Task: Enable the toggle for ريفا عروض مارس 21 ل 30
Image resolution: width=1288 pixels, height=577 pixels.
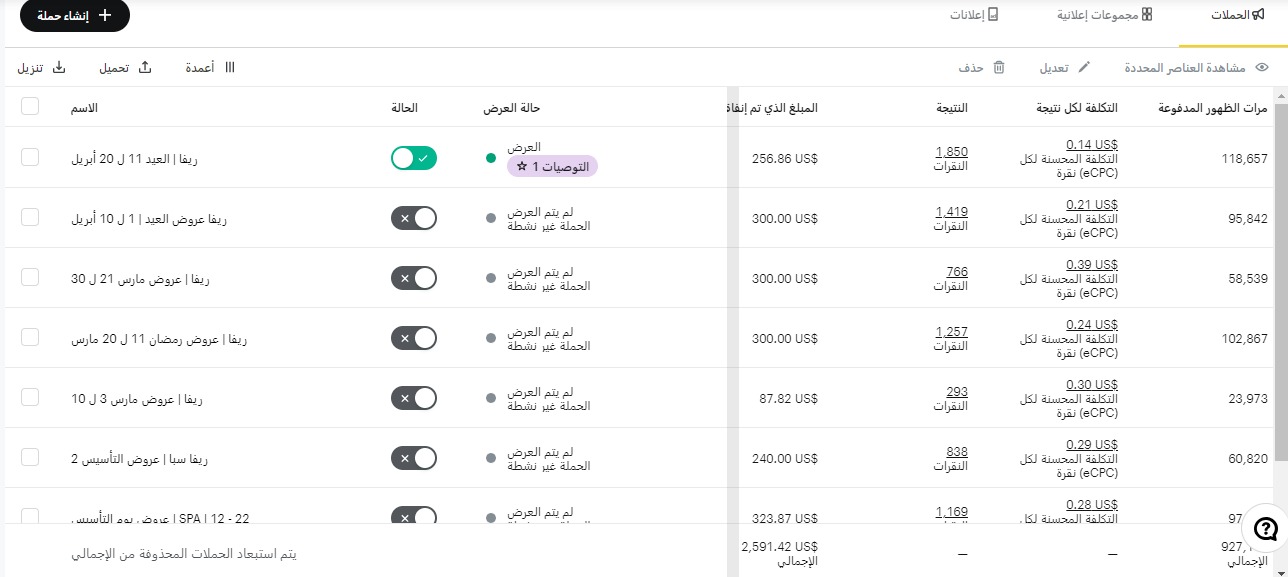Action: point(414,278)
